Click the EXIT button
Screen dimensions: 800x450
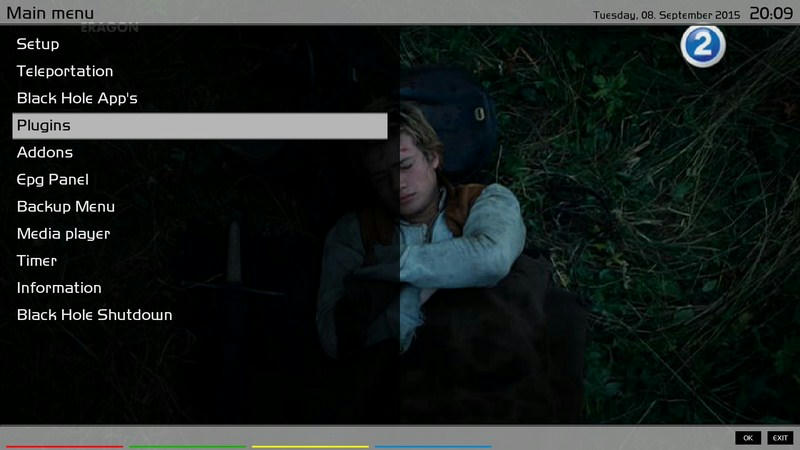(x=780, y=438)
